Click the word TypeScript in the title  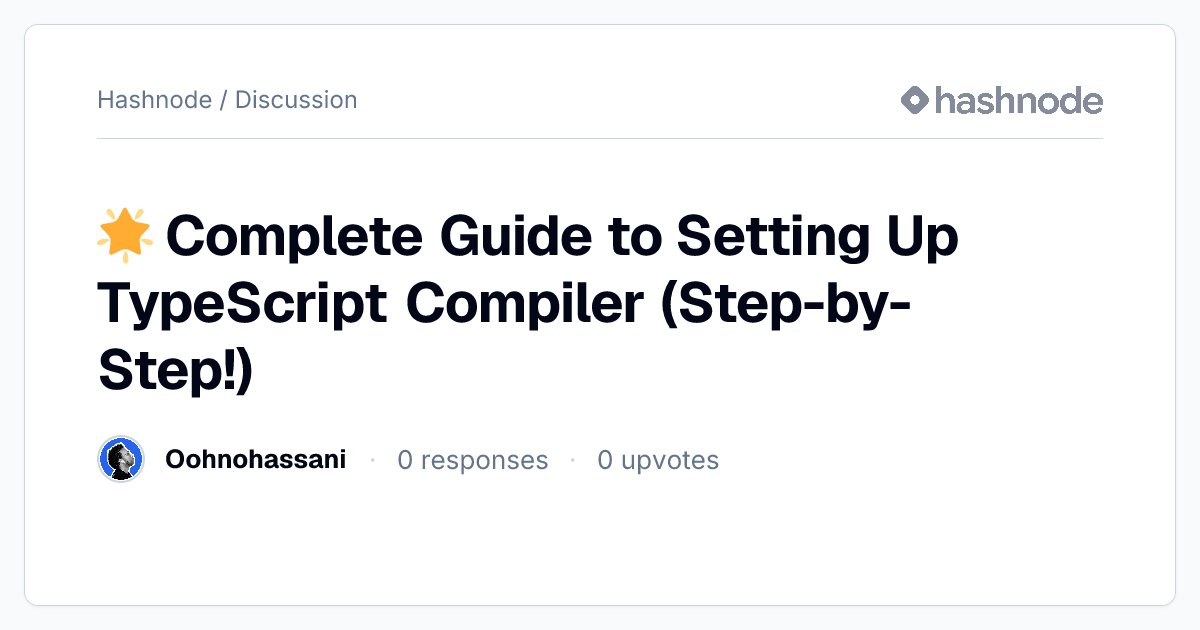[x=243, y=303]
